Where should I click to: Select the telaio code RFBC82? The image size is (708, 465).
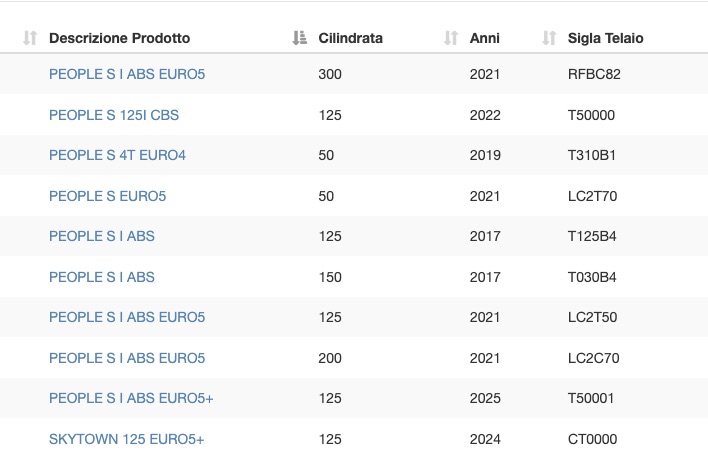click(x=594, y=74)
